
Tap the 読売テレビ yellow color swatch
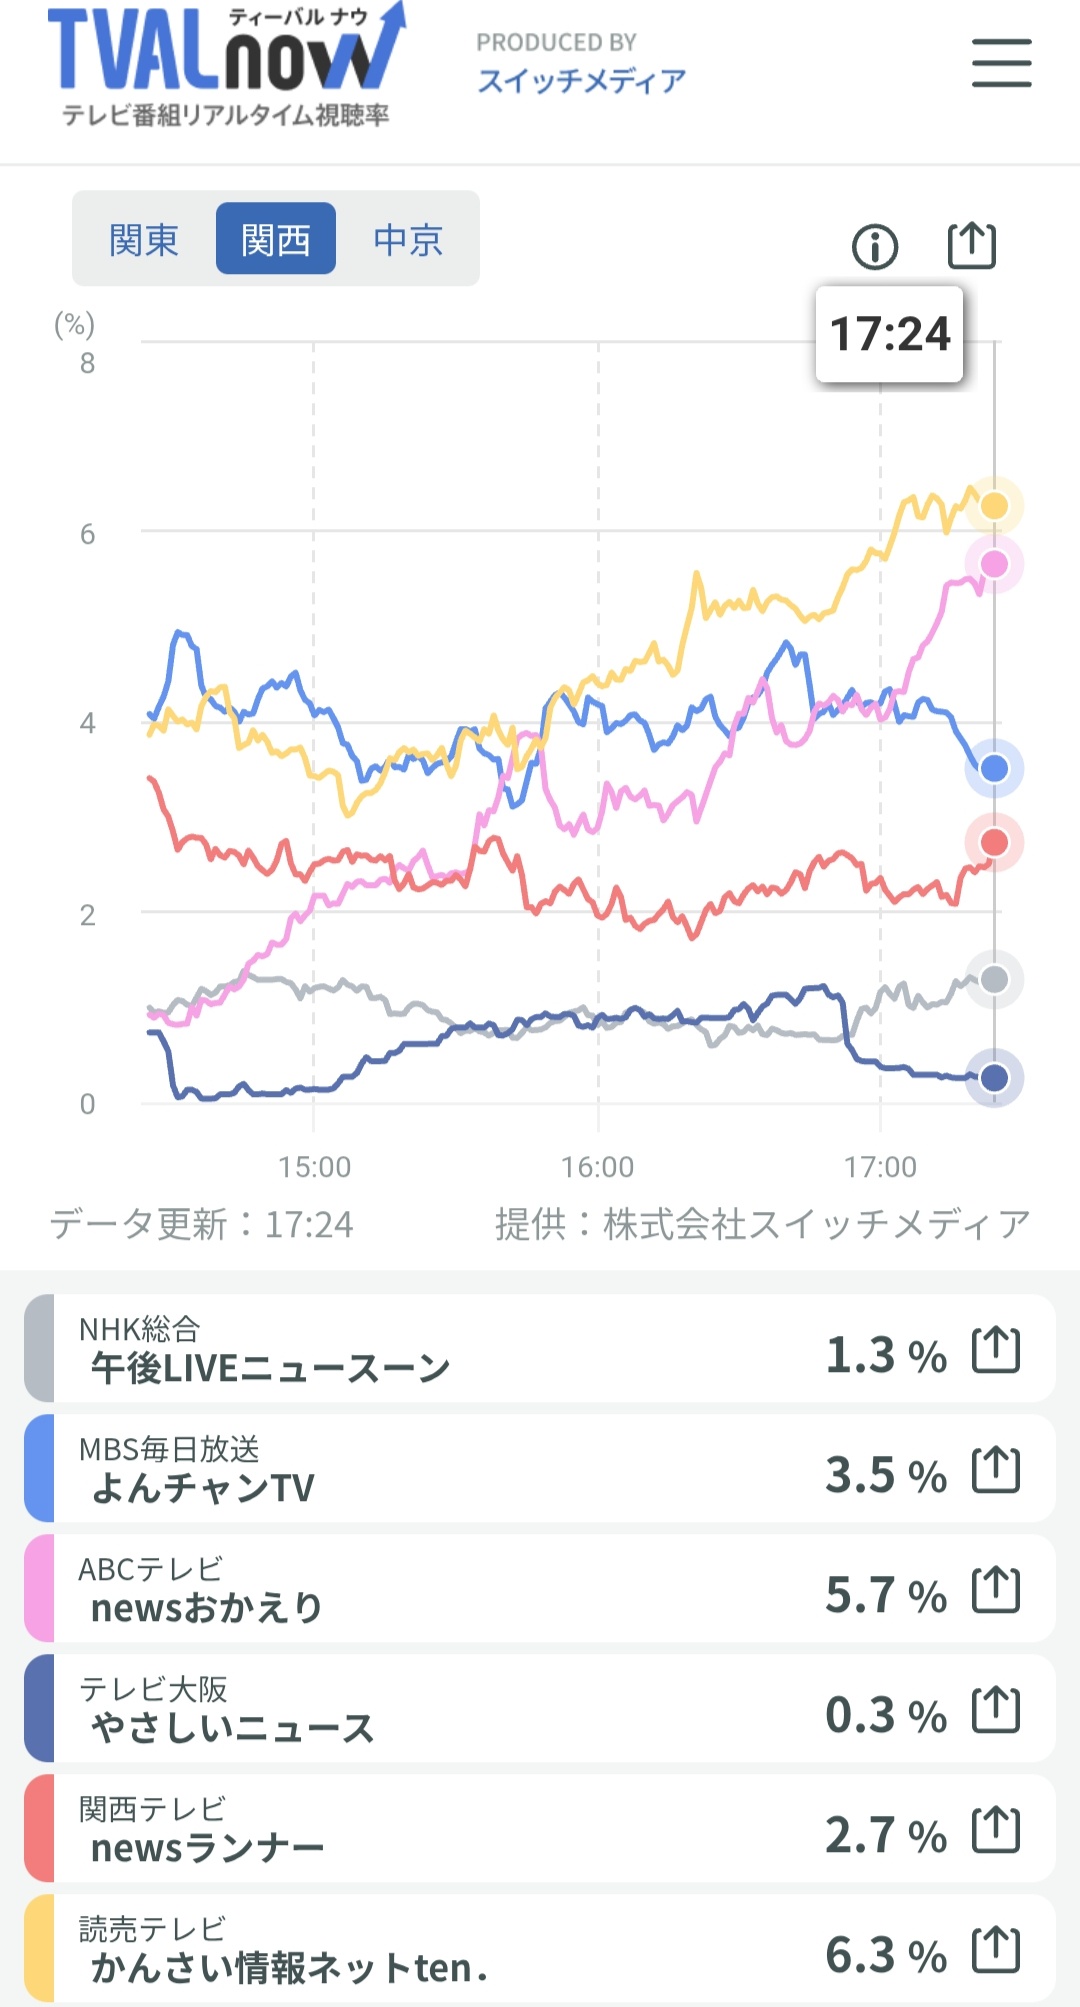[39, 1949]
